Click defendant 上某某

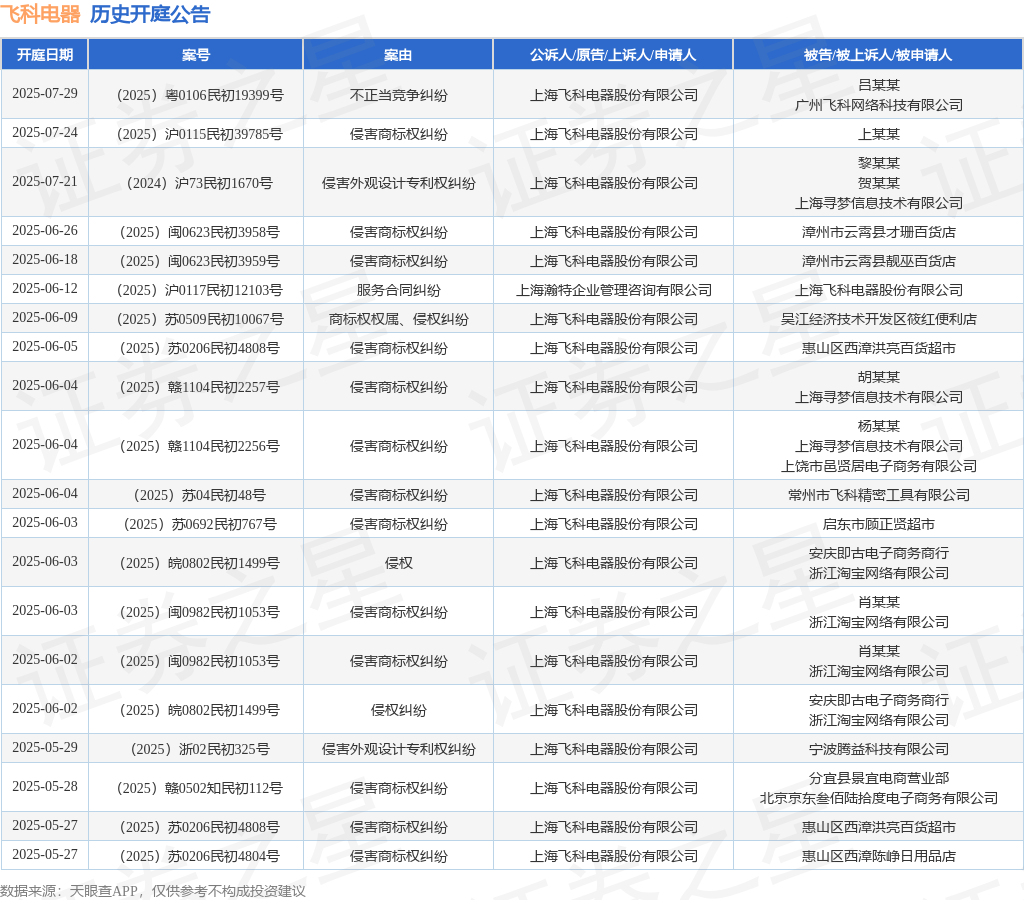(878, 135)
